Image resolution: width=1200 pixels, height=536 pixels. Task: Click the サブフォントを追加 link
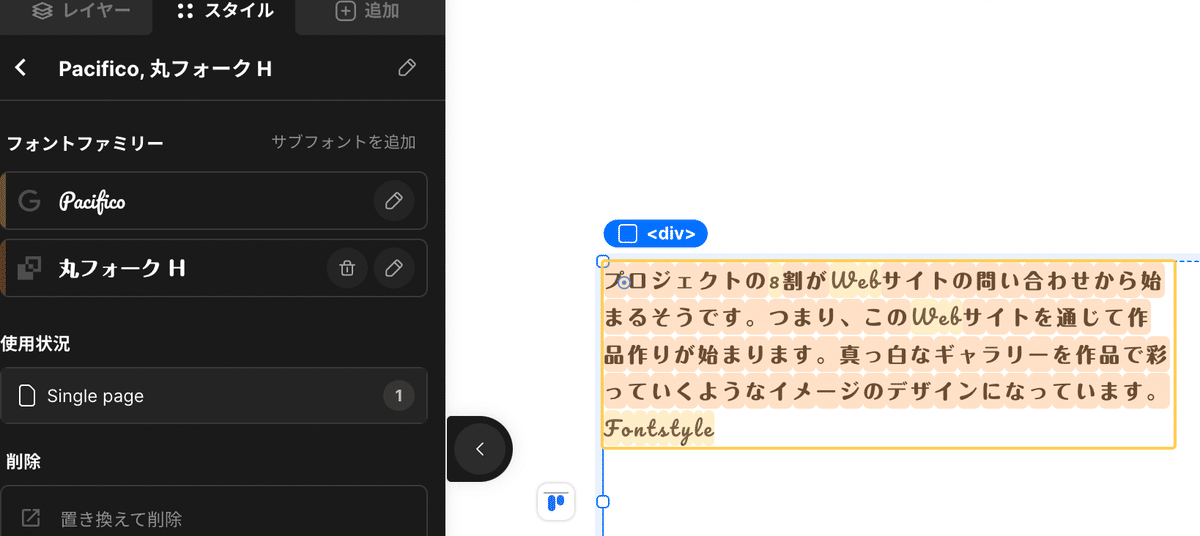click(343, 142)
